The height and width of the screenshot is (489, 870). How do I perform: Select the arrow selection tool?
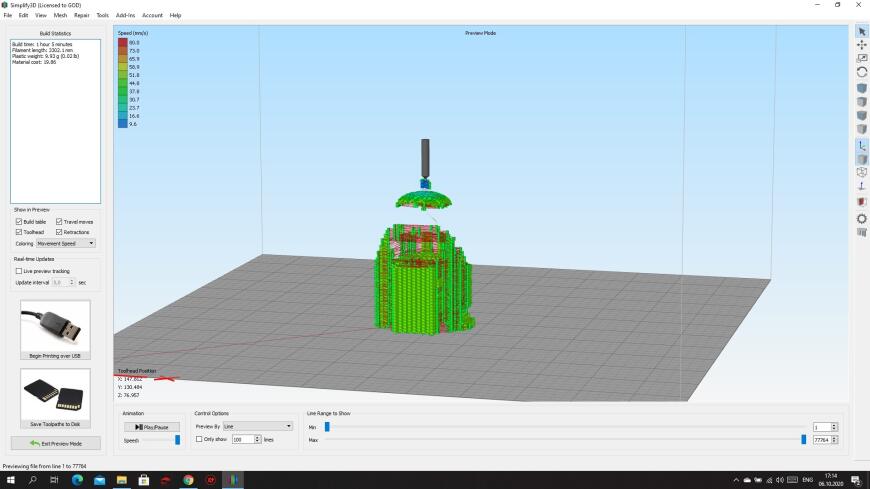[x=862, y=32]
